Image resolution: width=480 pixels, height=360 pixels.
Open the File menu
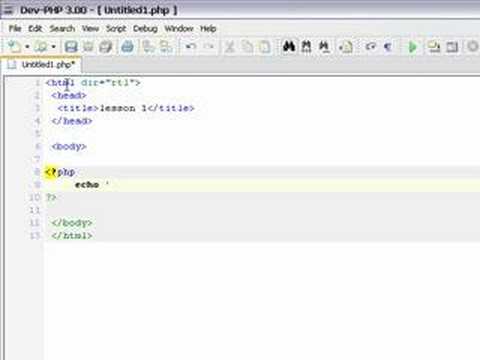[x=15, y=29]
